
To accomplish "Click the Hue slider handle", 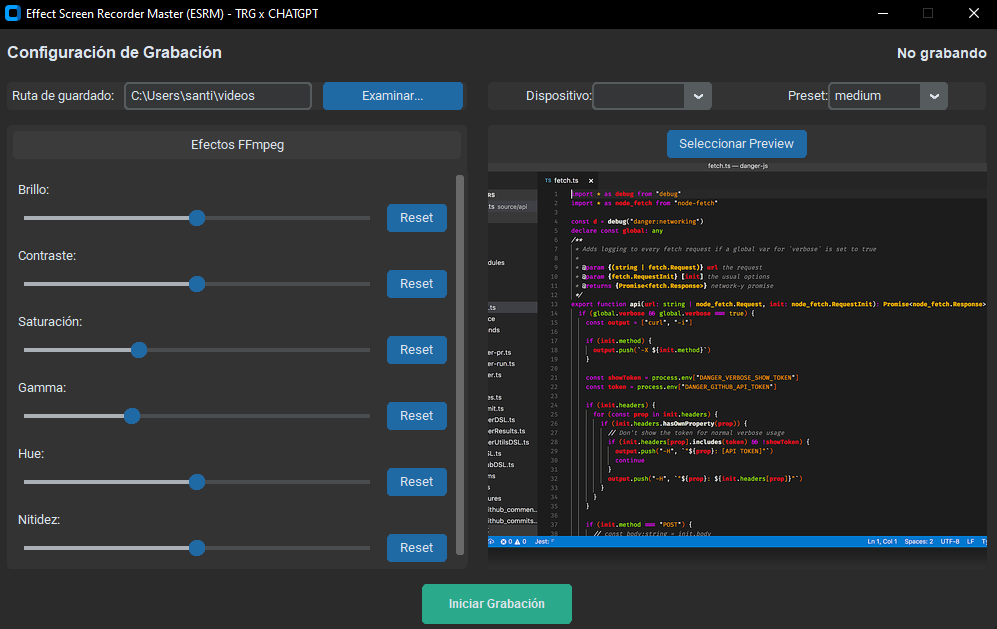I will pos(197,482).
